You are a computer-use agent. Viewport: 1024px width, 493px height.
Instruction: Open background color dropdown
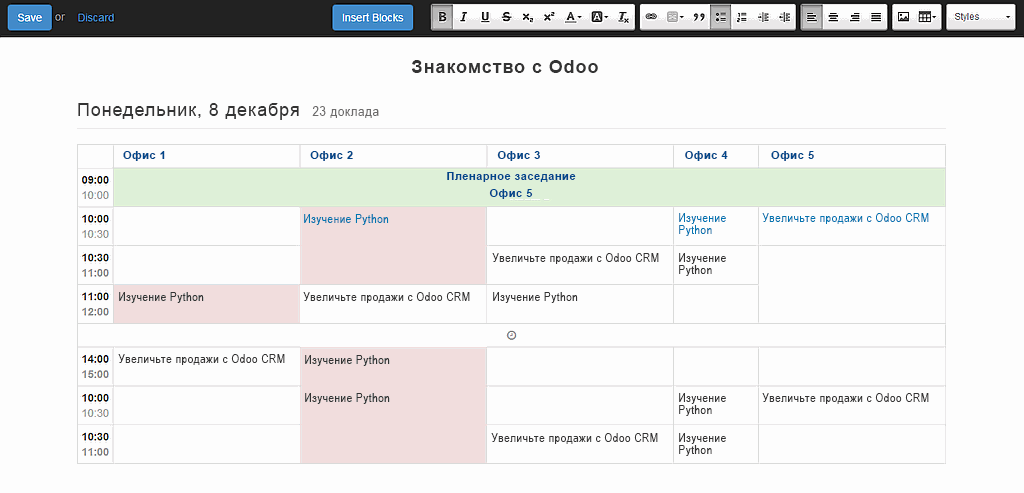[x=600, y=18]
